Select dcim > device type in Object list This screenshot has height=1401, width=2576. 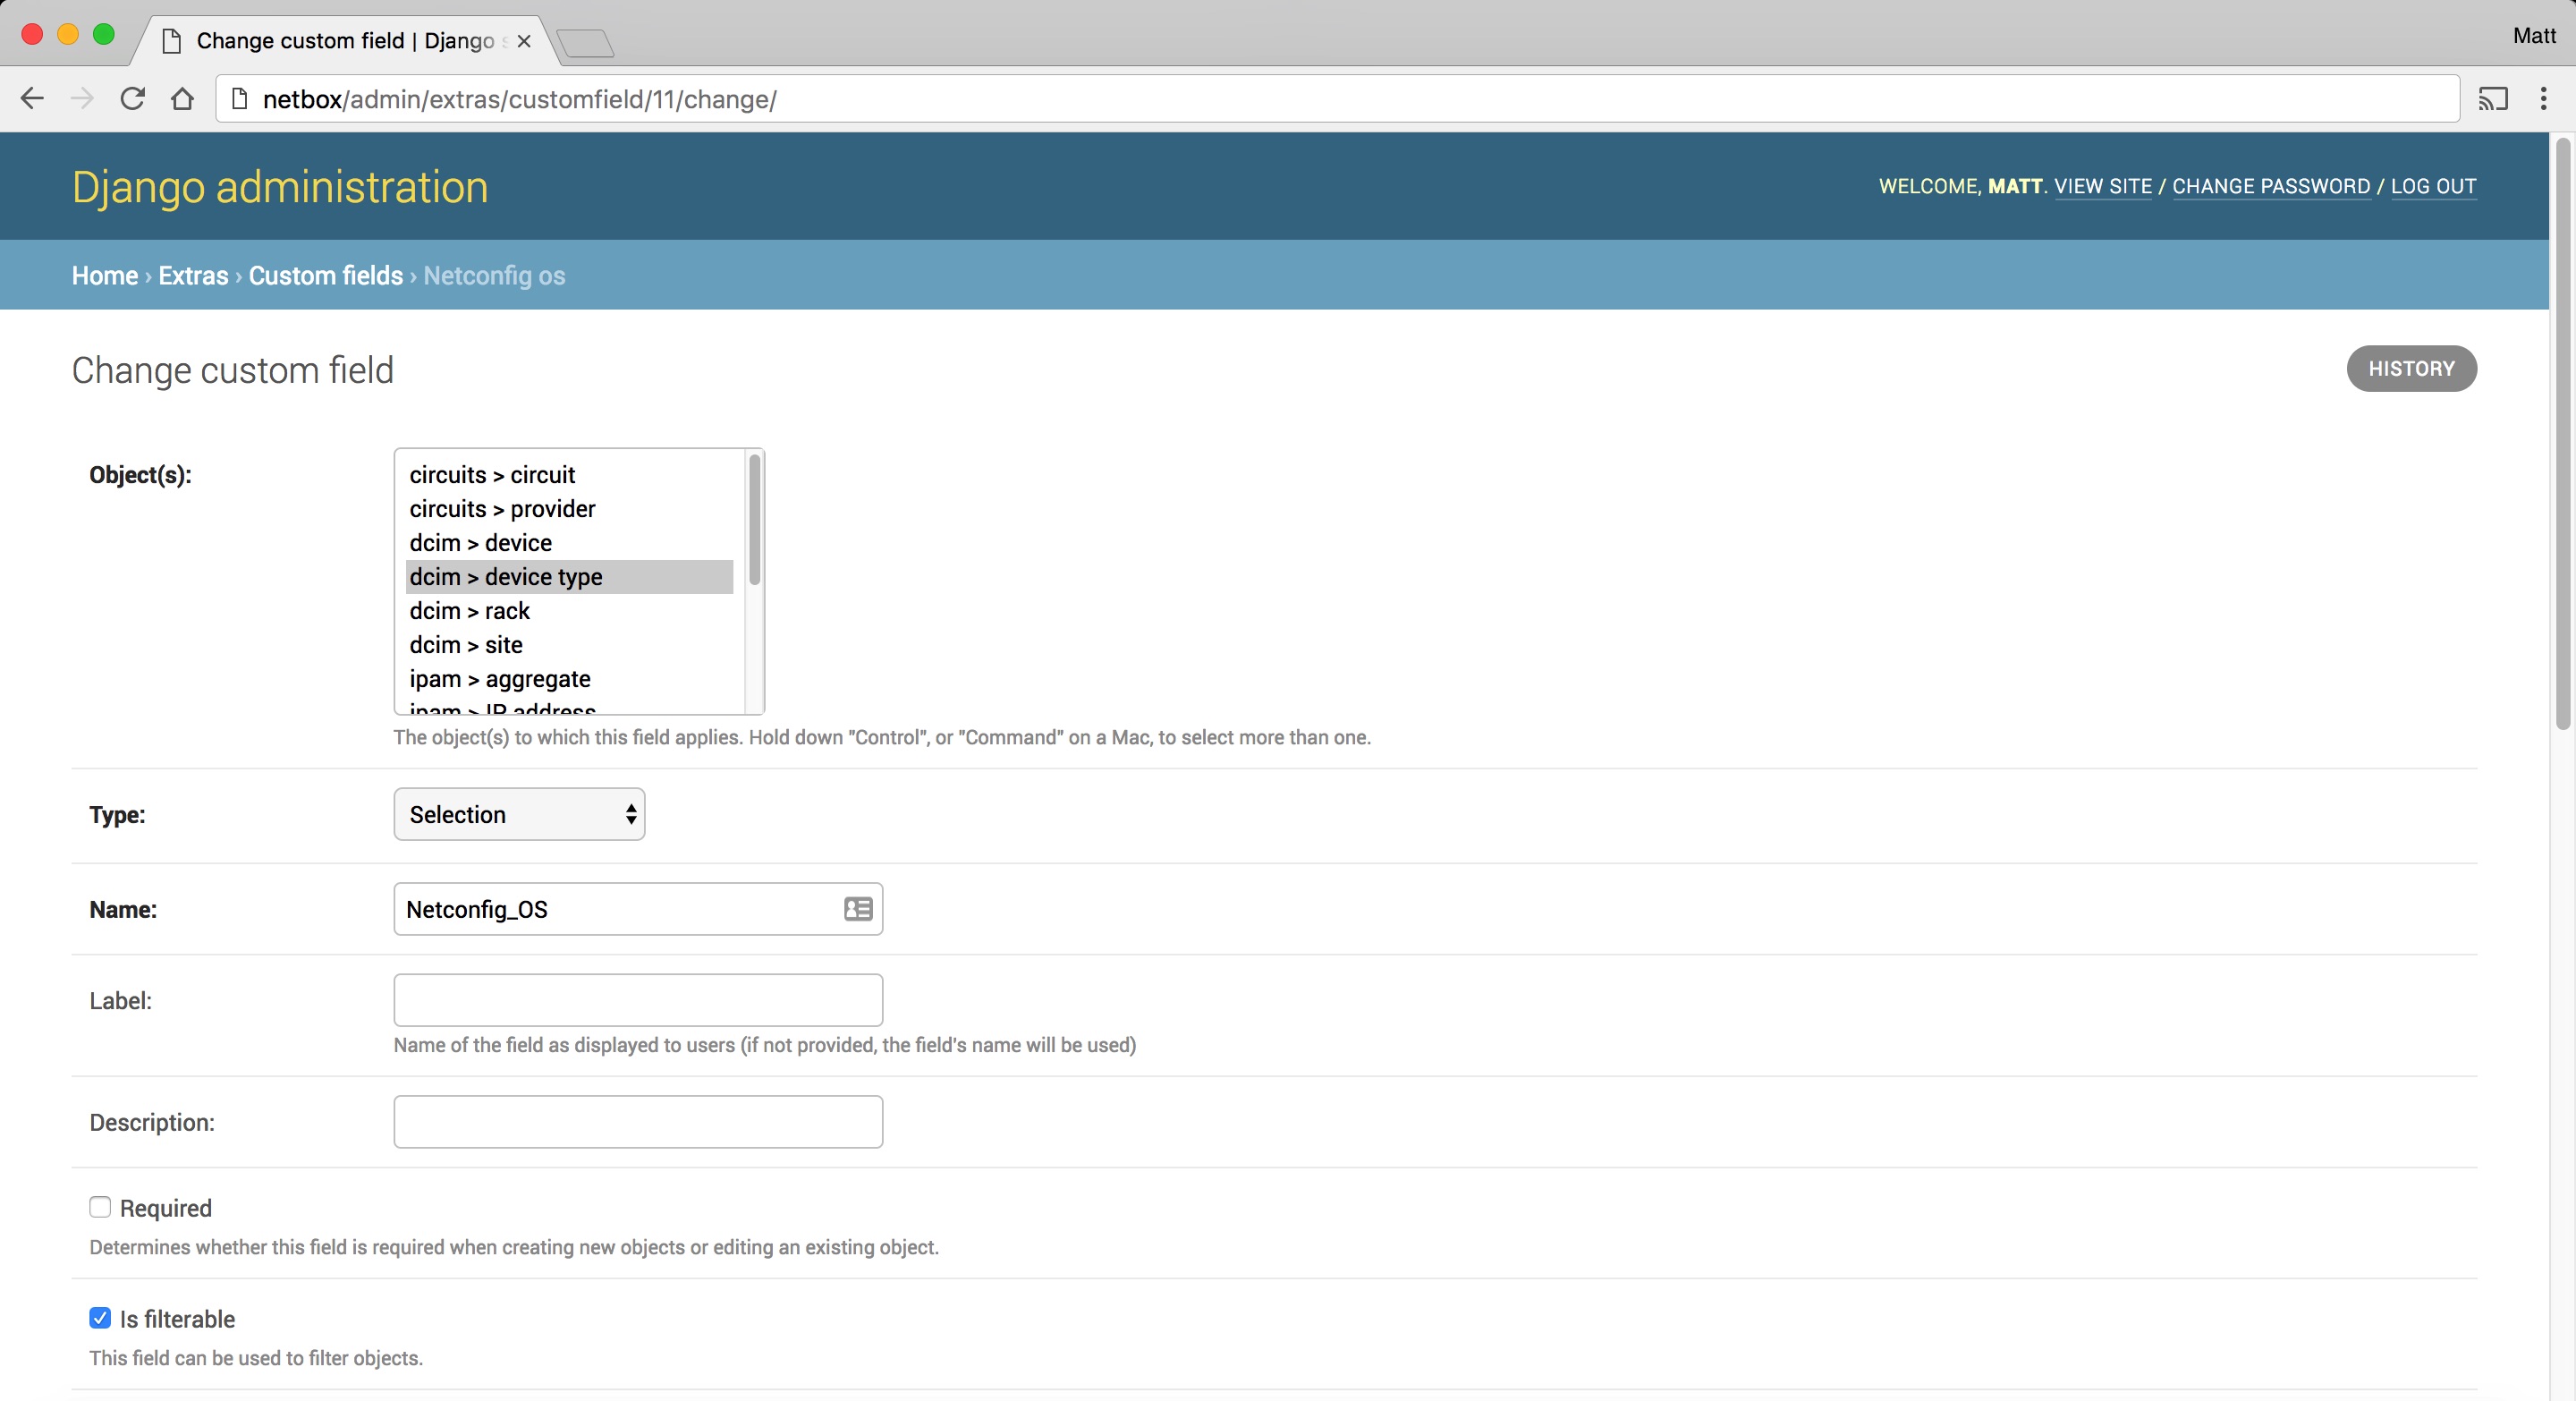click(x=569, y=577)
